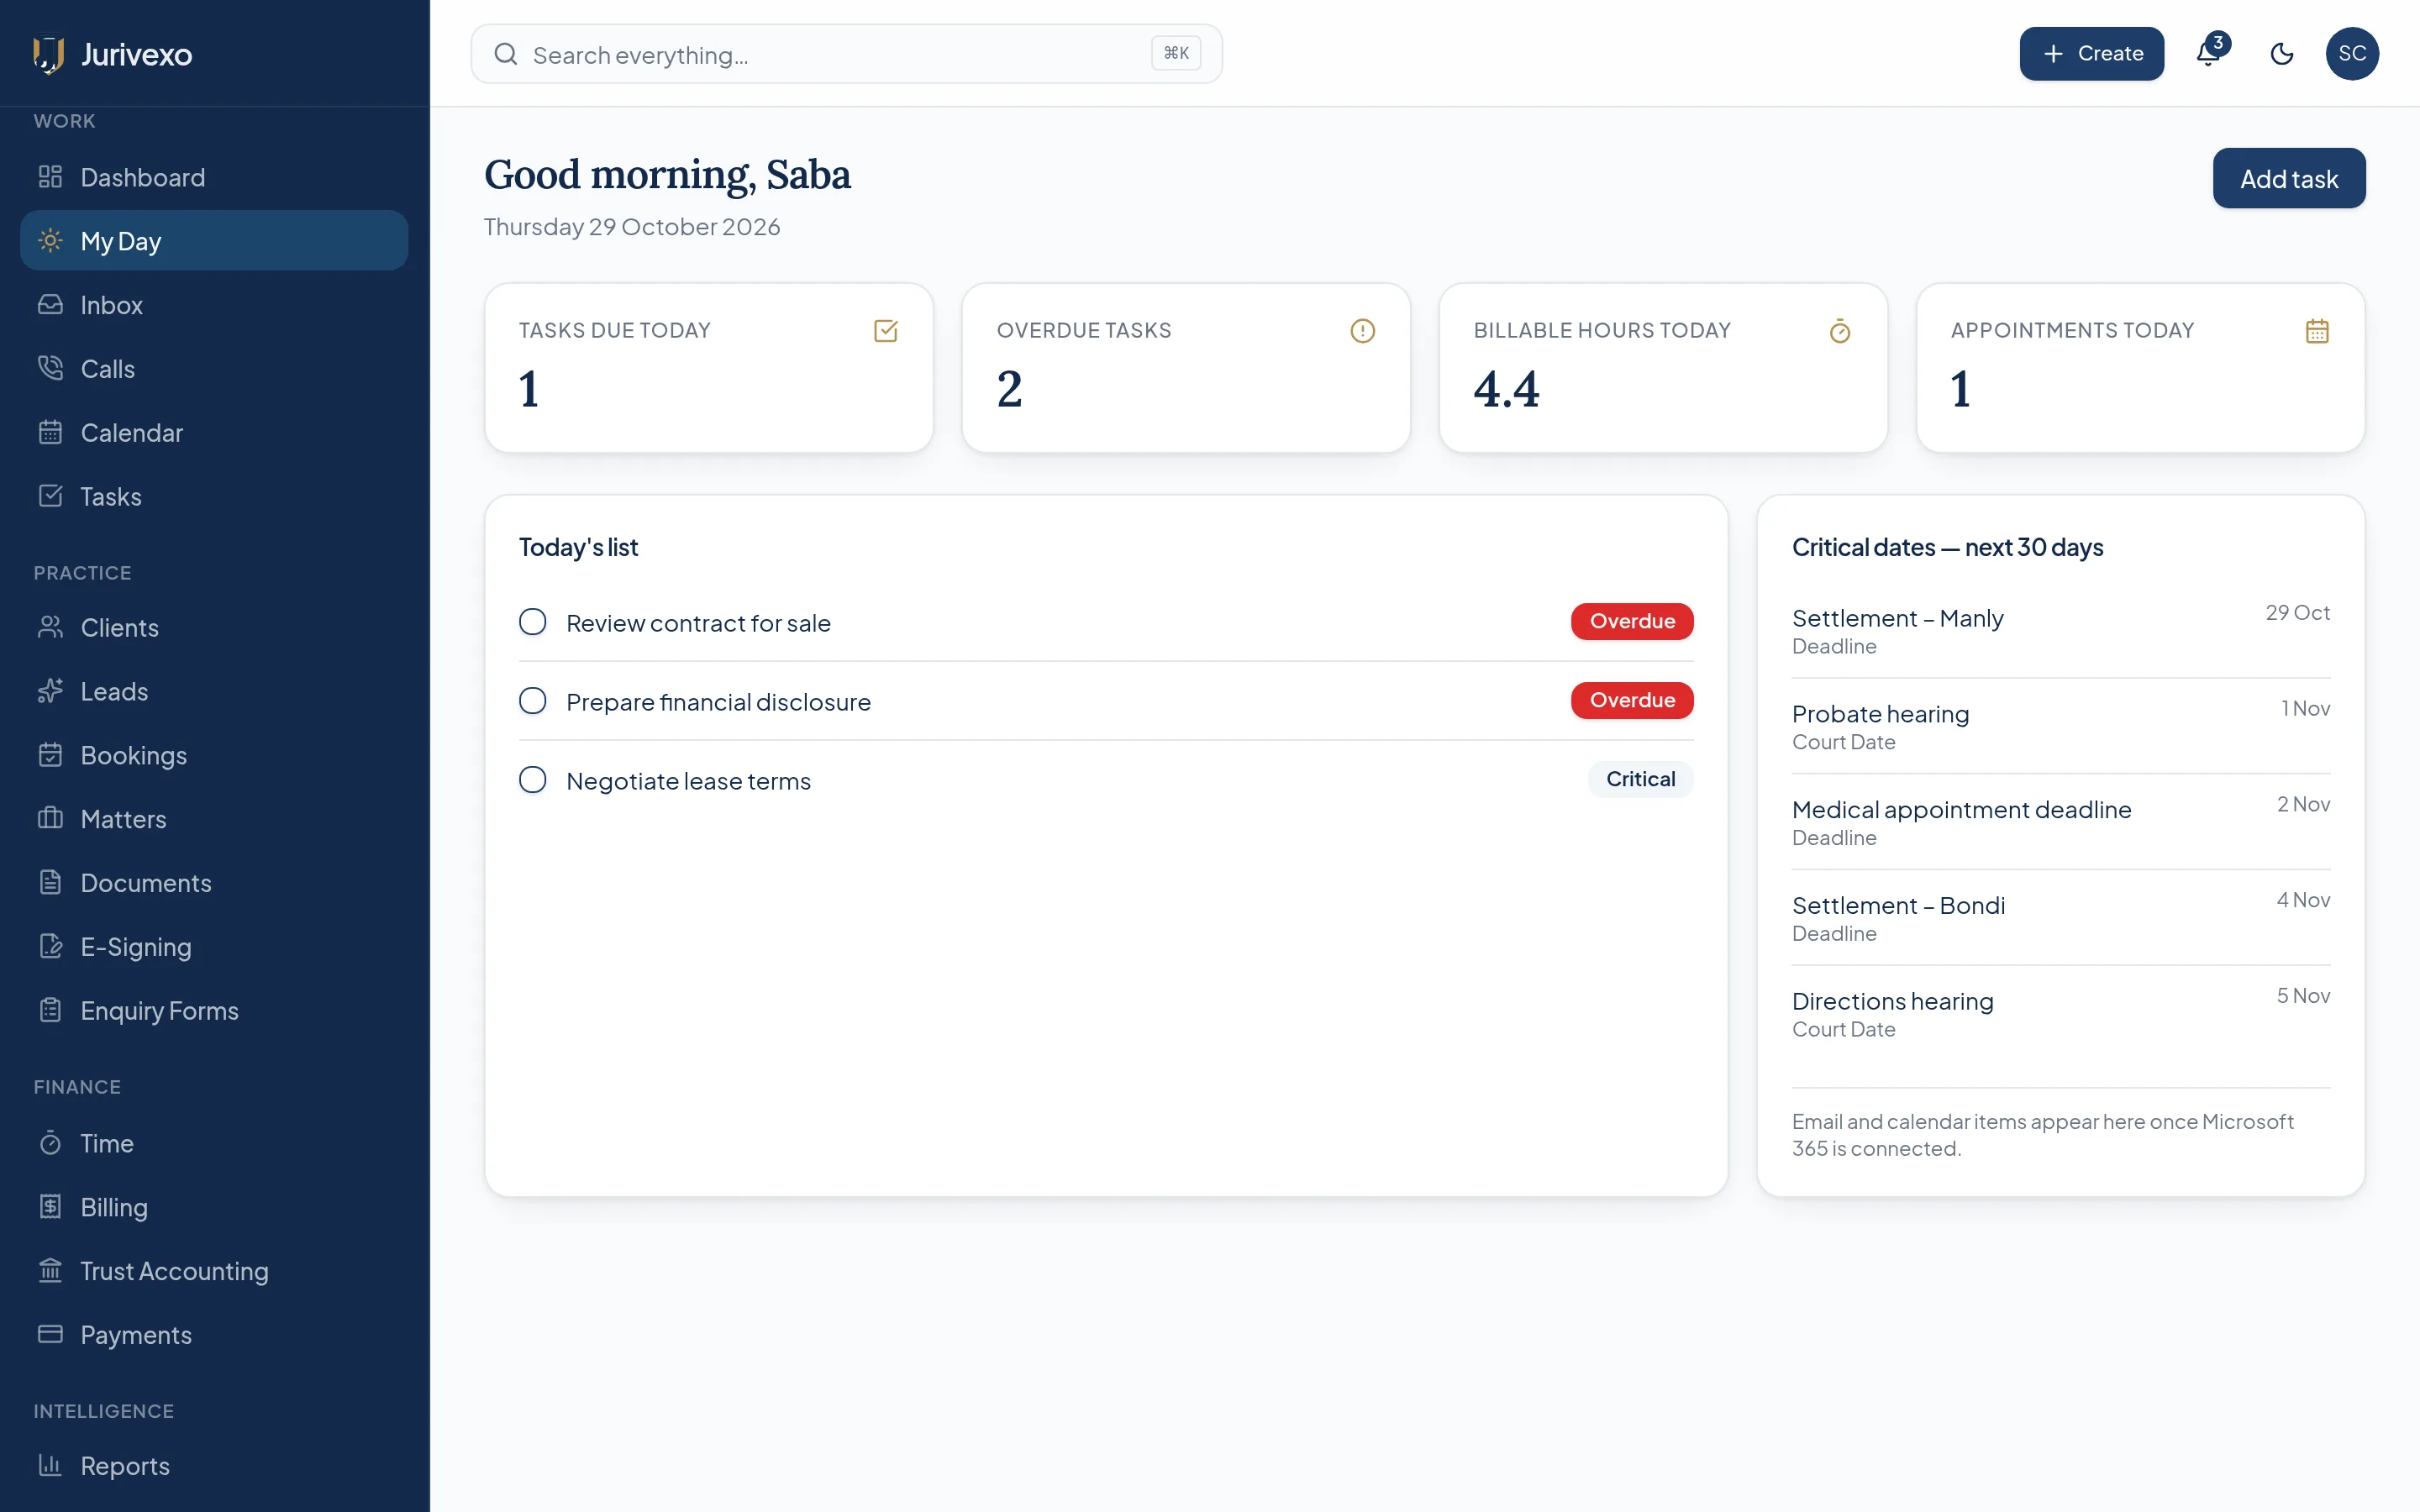The height and width of the screenshot is (1512, 2420).
Task: Click the Critical badge on lease task
Action: (1640, 779)
